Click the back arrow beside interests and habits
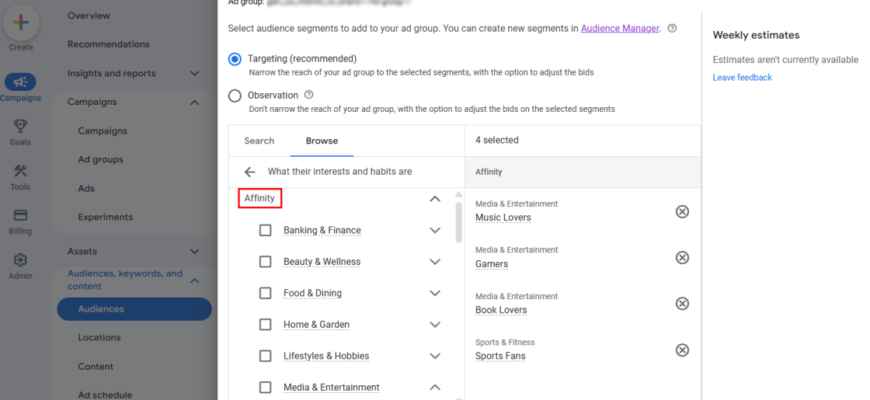This screenshot has width=870, height=400. pos(250,172)
